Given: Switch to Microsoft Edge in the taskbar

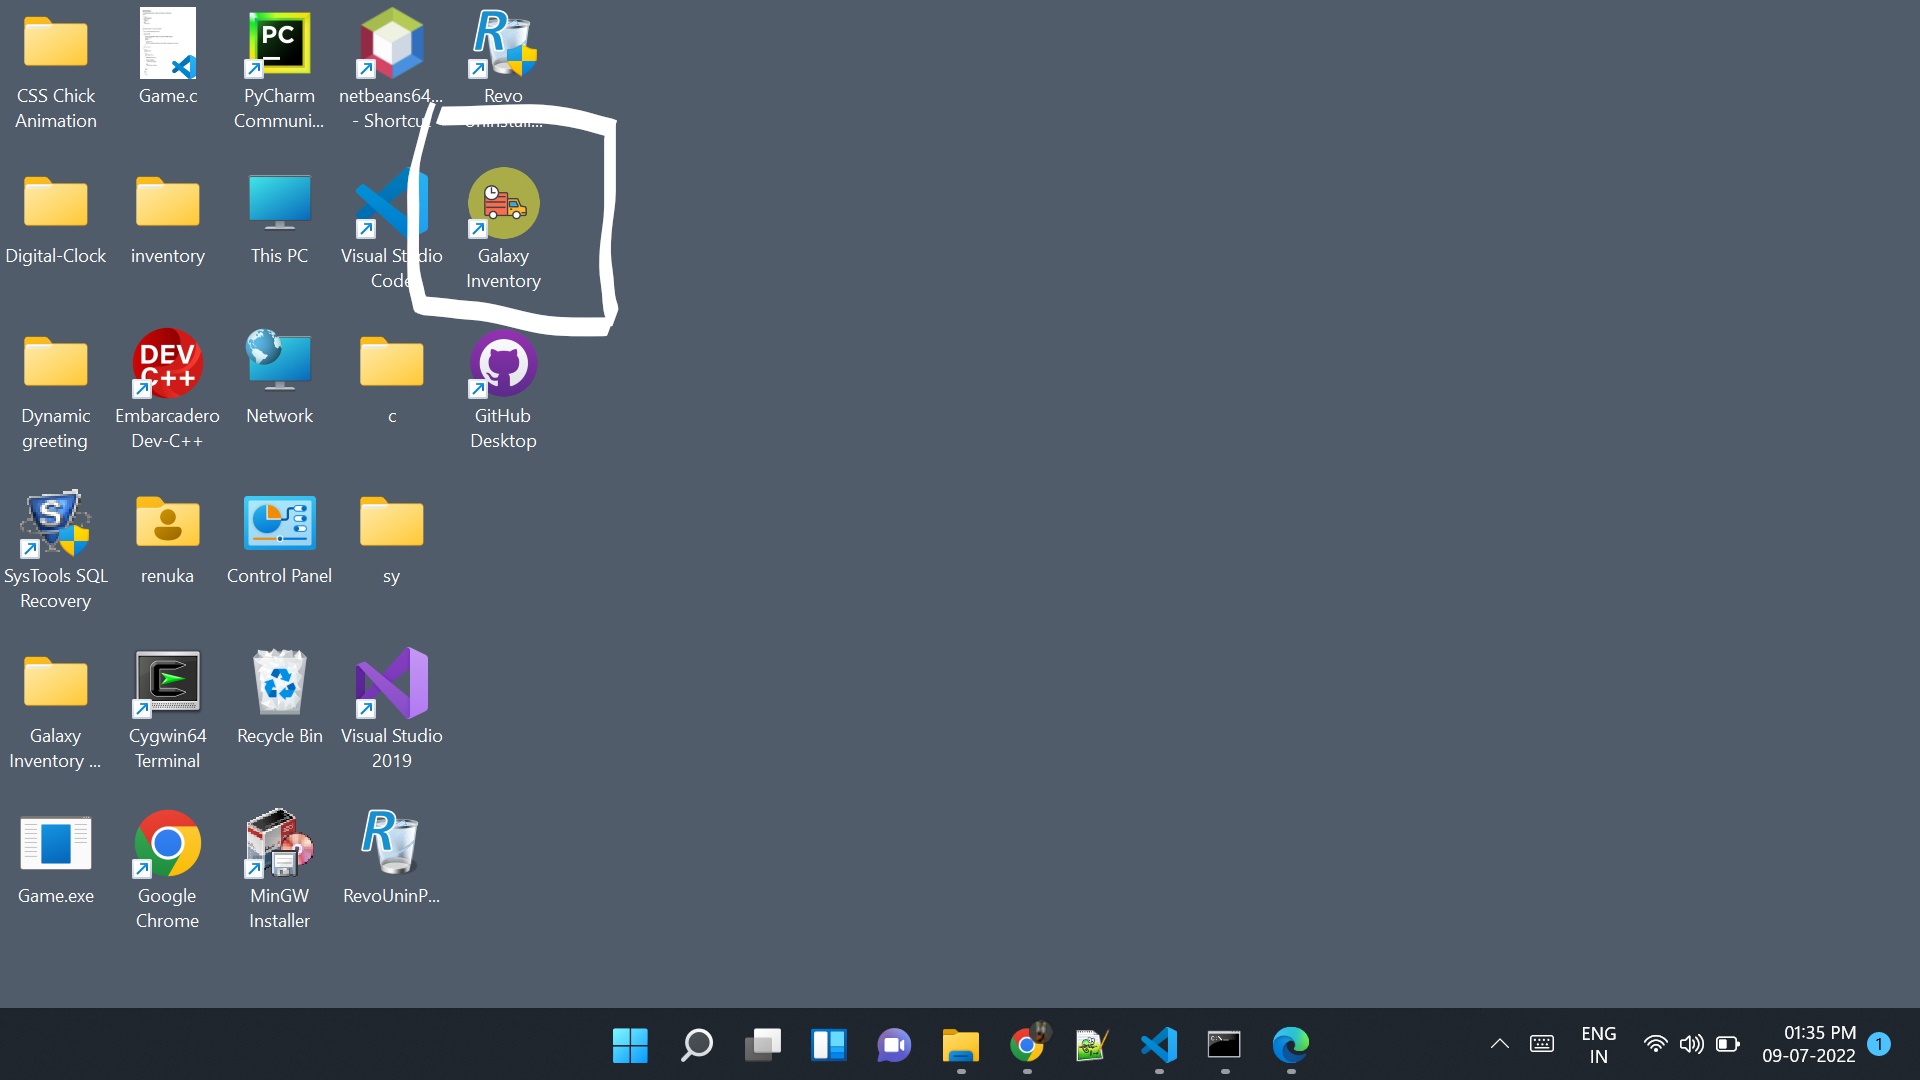Looking at the screenshot, I should tap(1291, 1045).
